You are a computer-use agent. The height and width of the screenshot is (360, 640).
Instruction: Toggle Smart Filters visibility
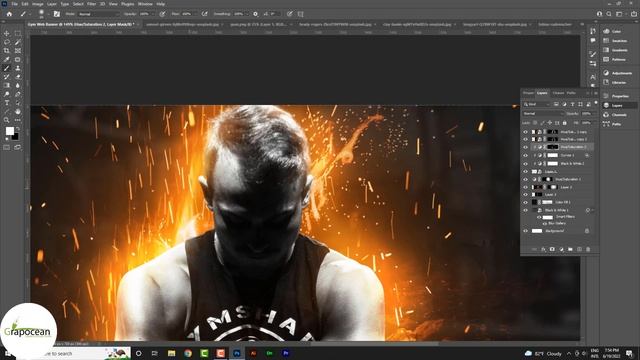[539, 217]
